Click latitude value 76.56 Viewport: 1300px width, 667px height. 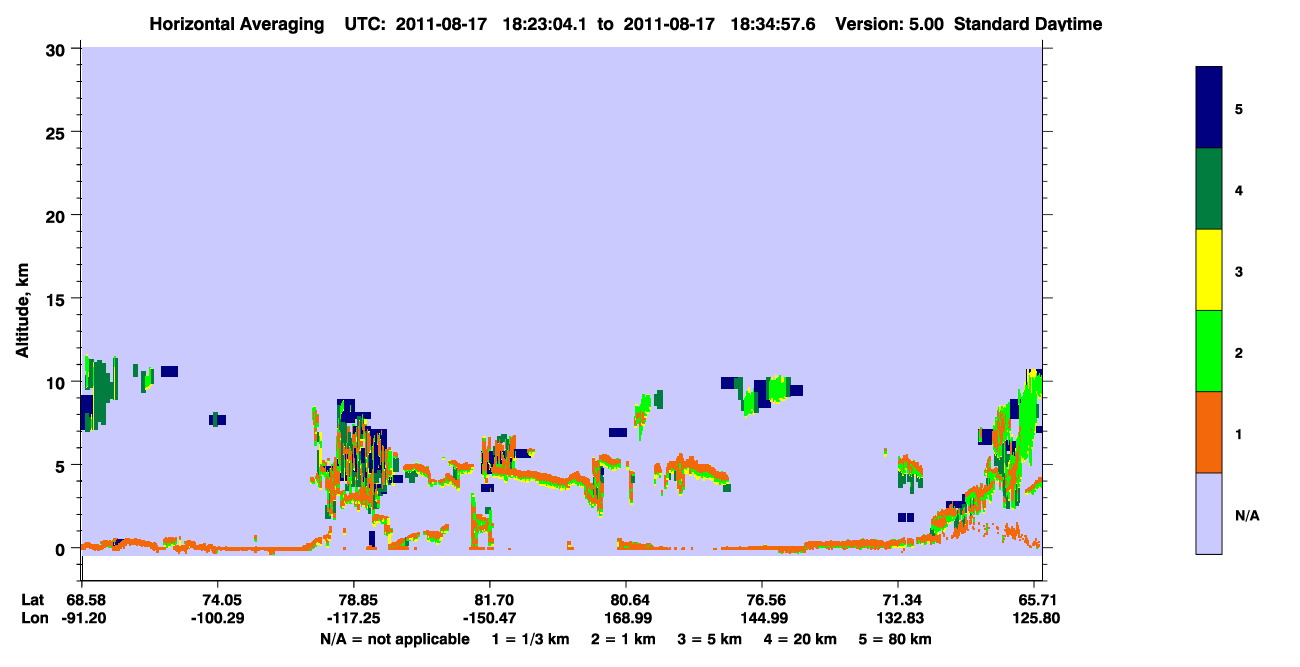763,600
